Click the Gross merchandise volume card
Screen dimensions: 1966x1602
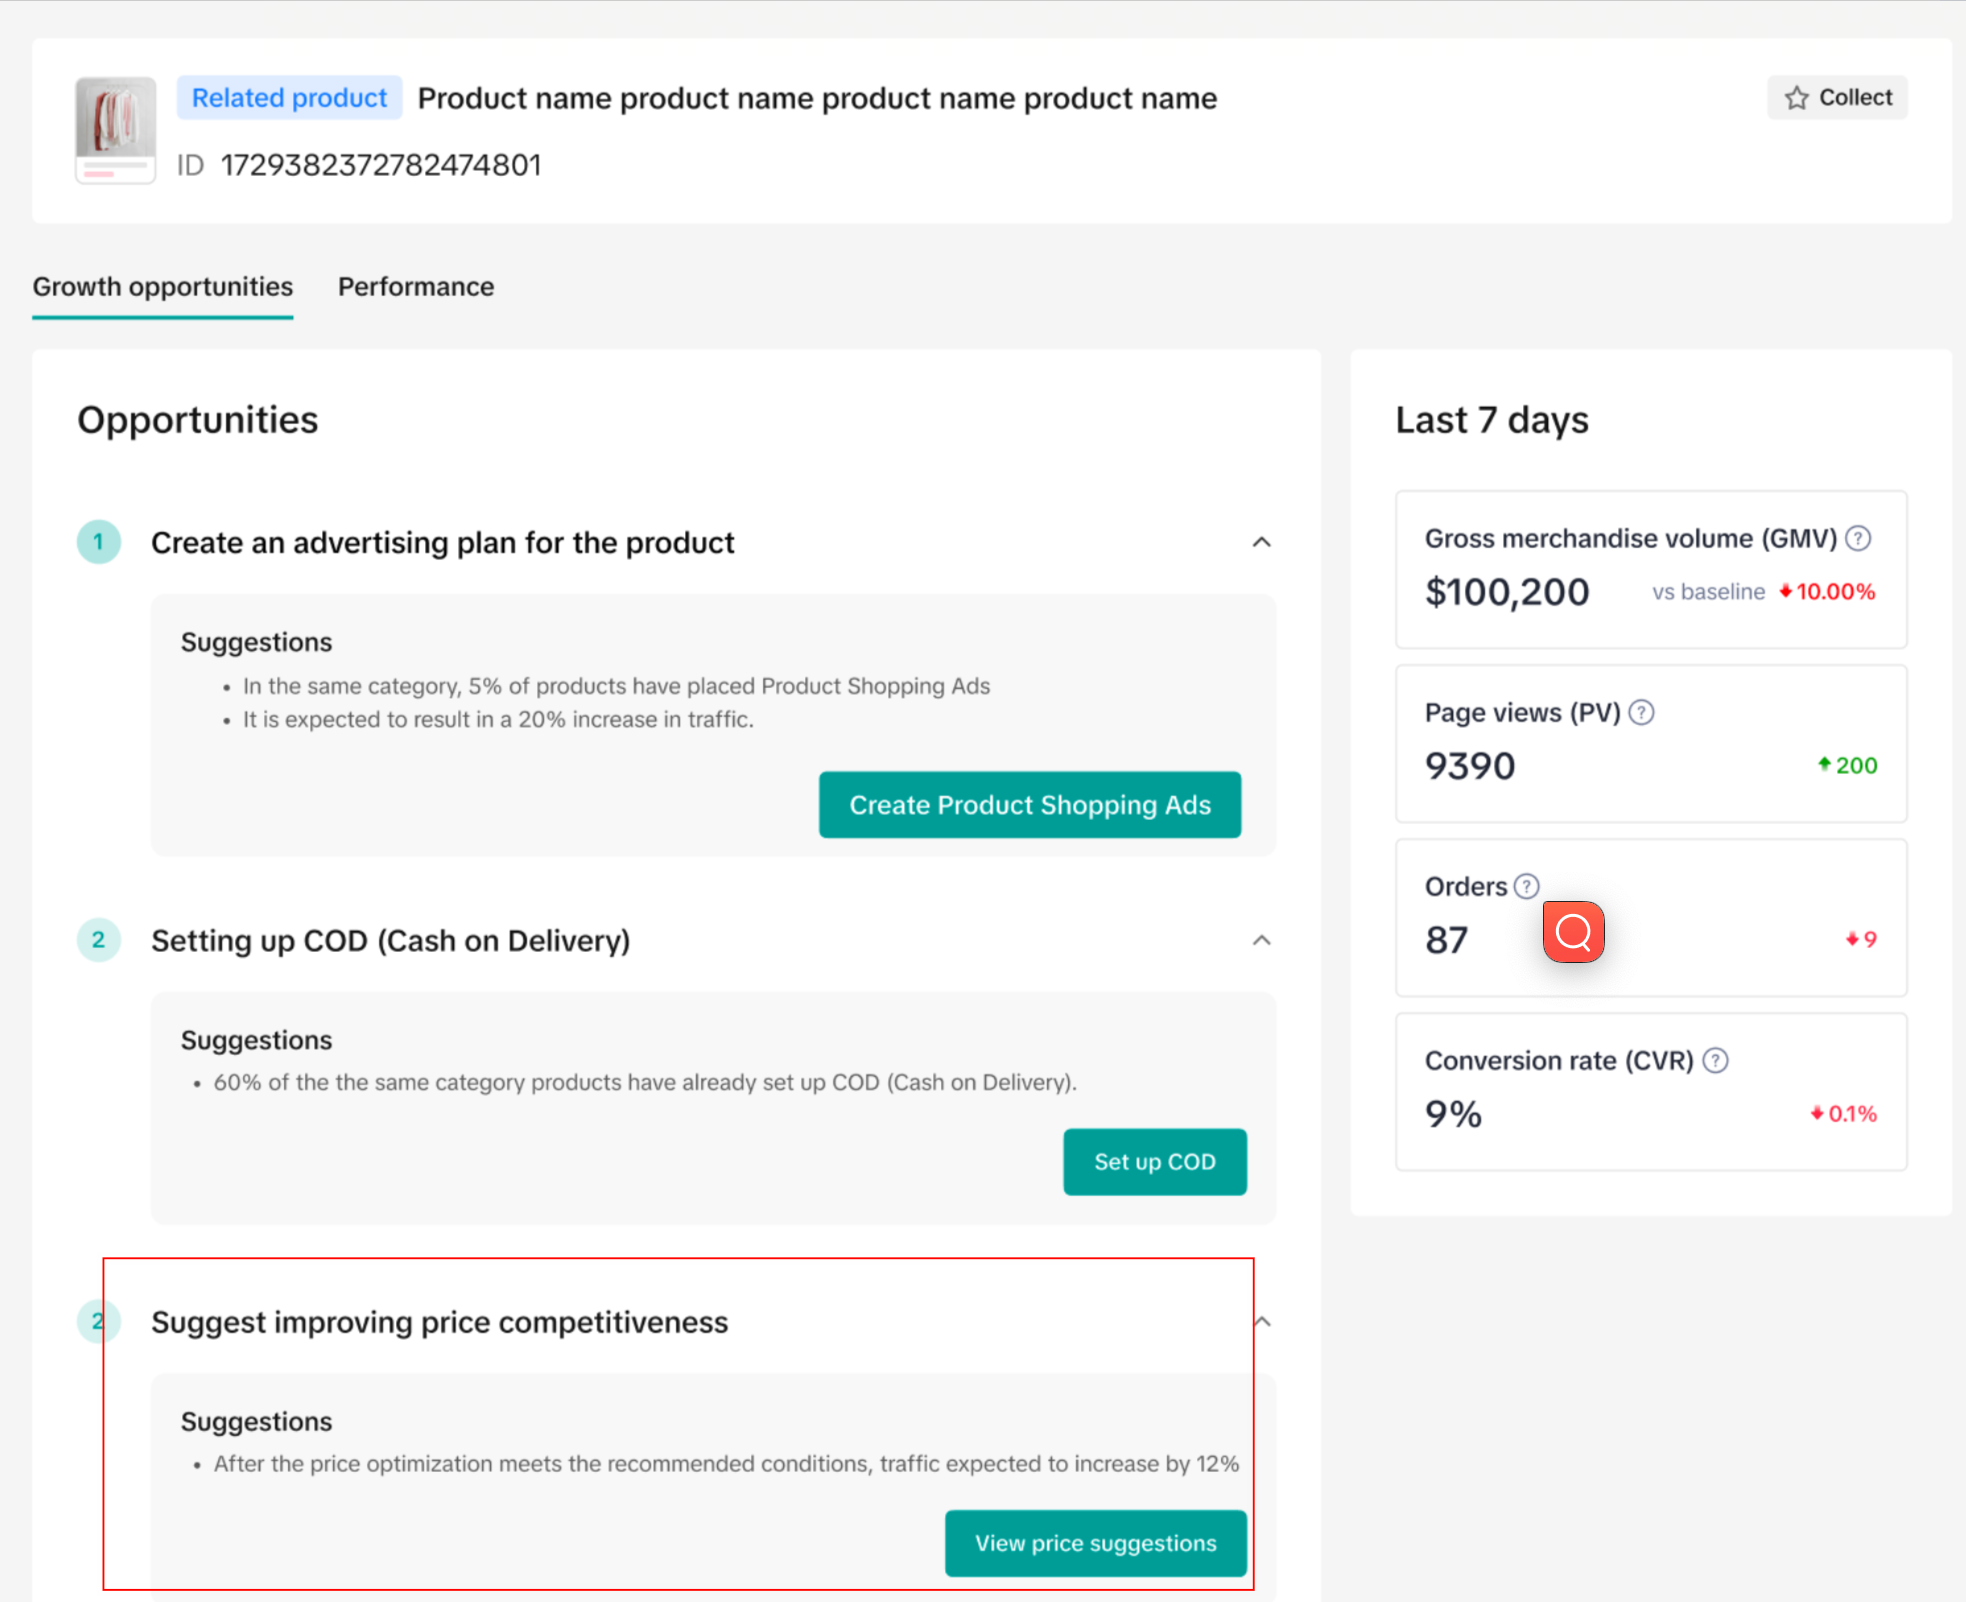[x=1650, y=570]
